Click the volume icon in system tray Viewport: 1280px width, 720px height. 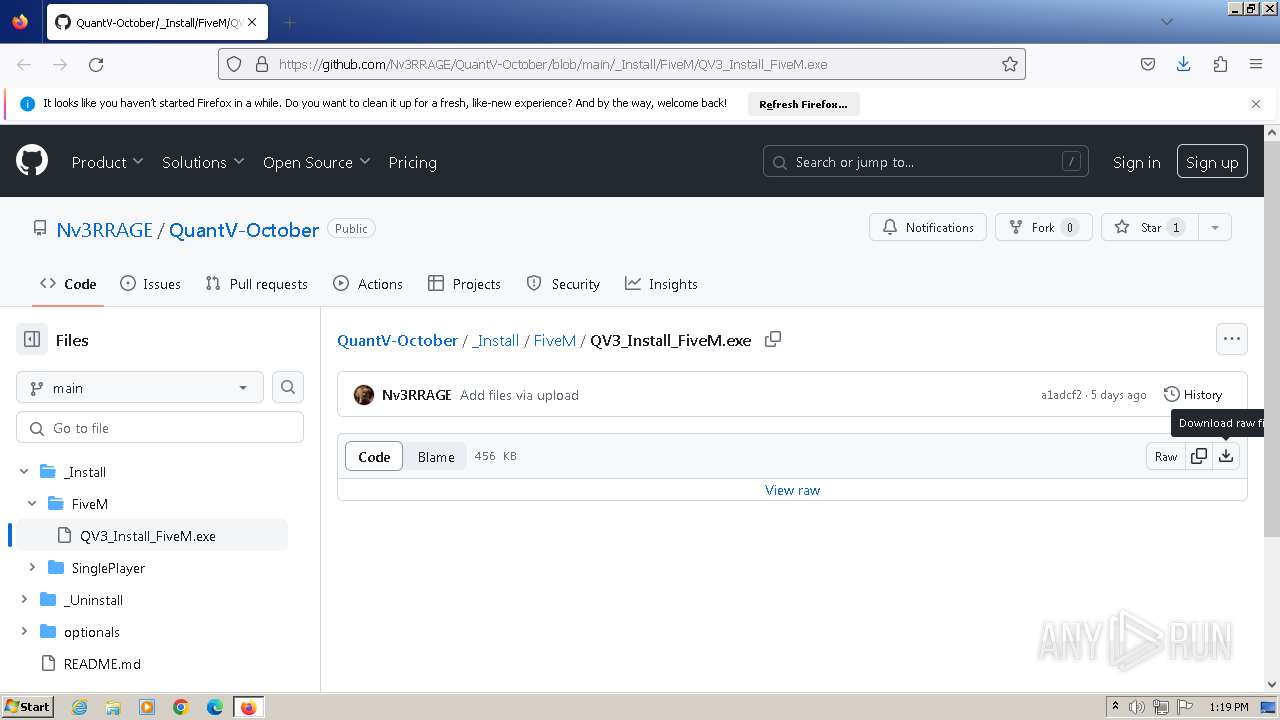[x=1137, y=707]
